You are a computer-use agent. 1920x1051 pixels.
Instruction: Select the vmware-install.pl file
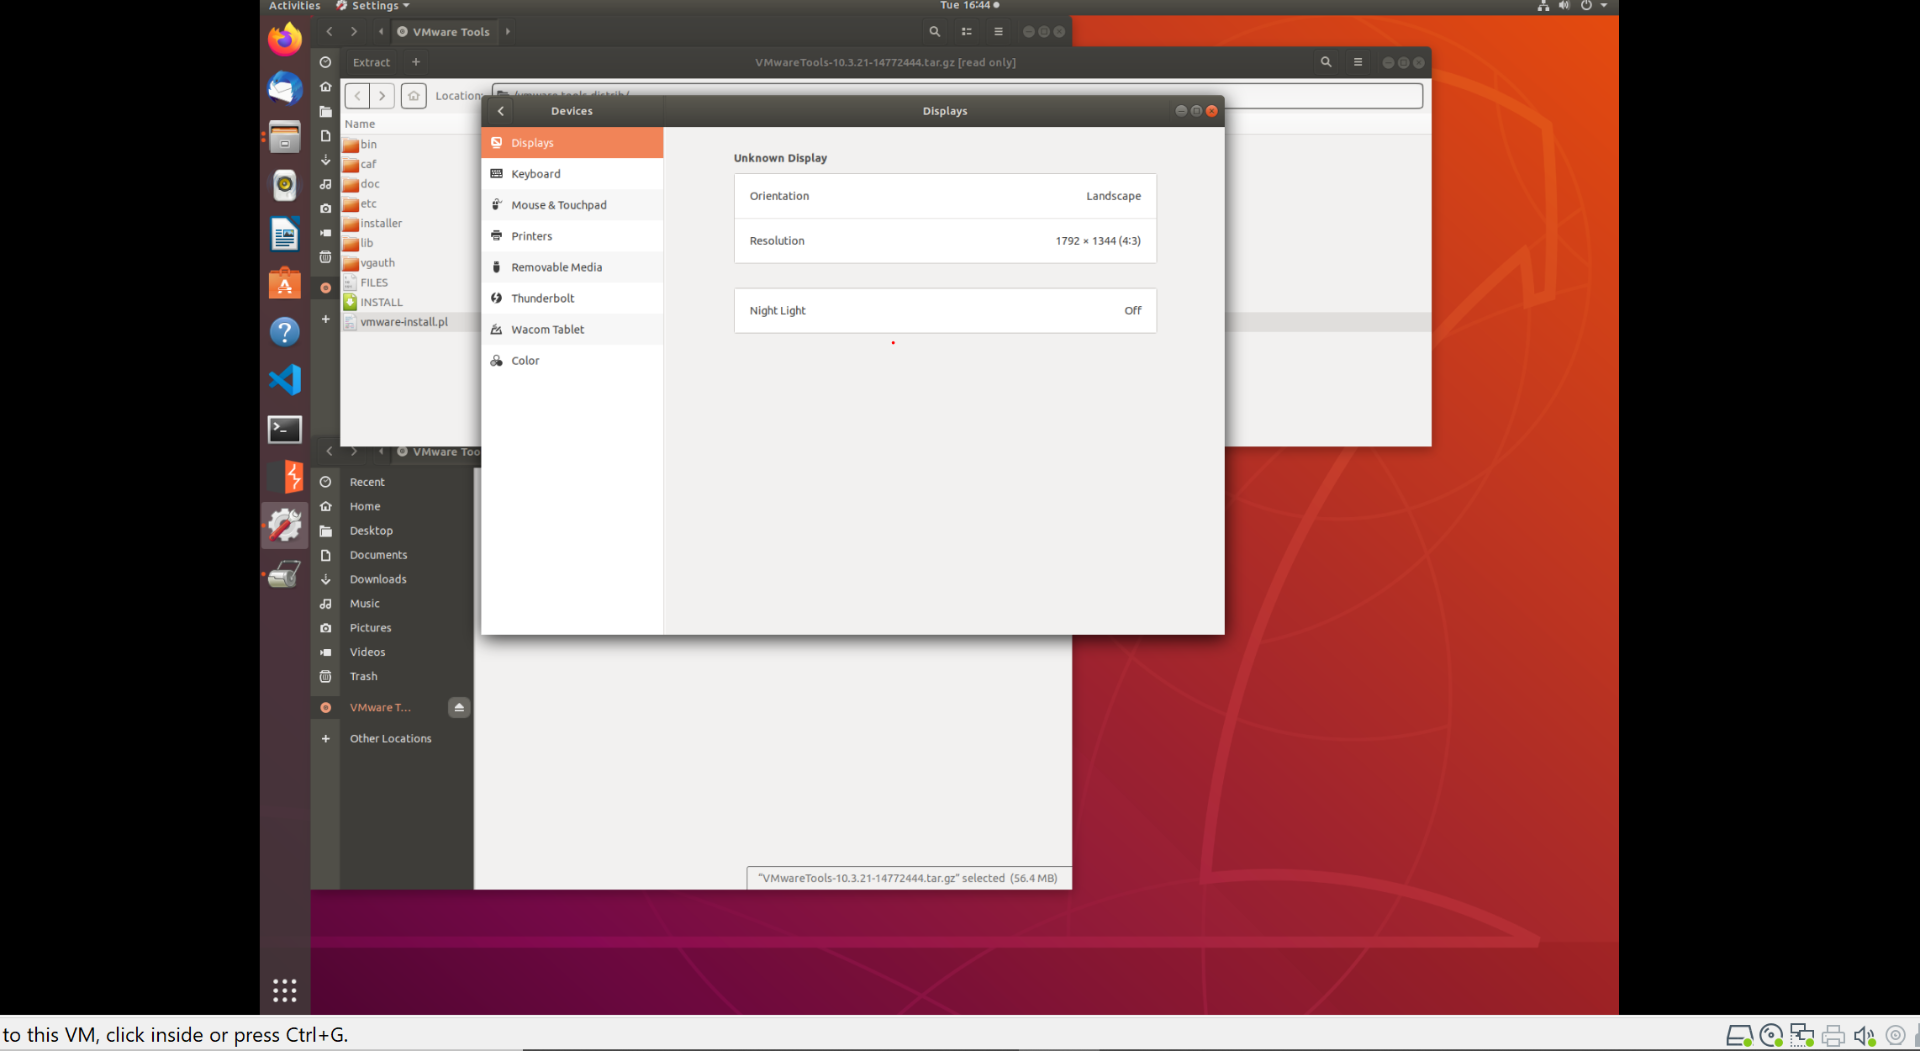click(404, 321)
